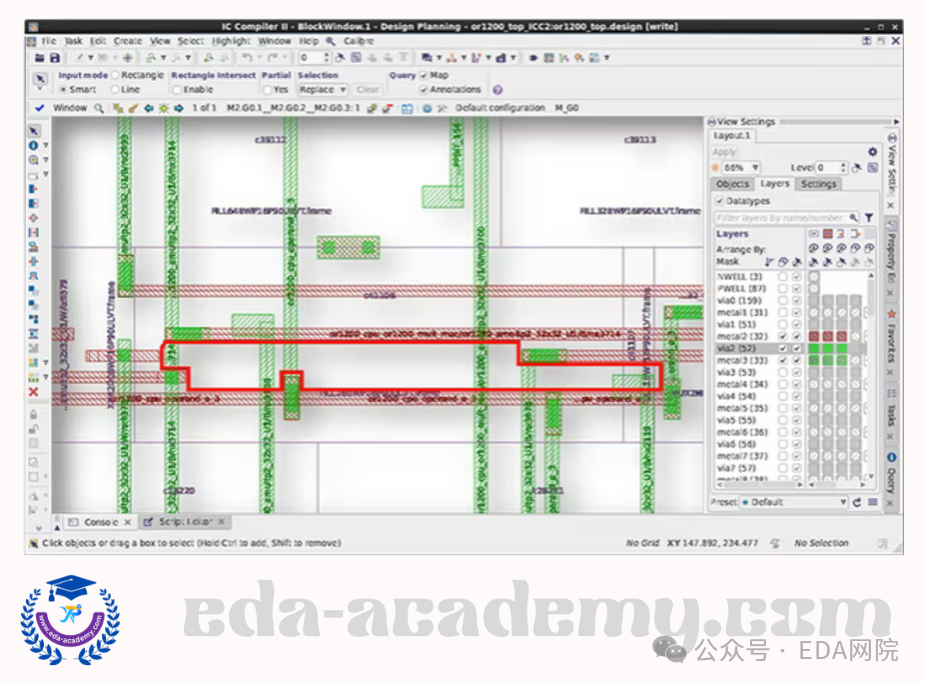This screenshot has height=687, width=928.
Task: Click the red X delete tool icon
Action: (34, 392)
